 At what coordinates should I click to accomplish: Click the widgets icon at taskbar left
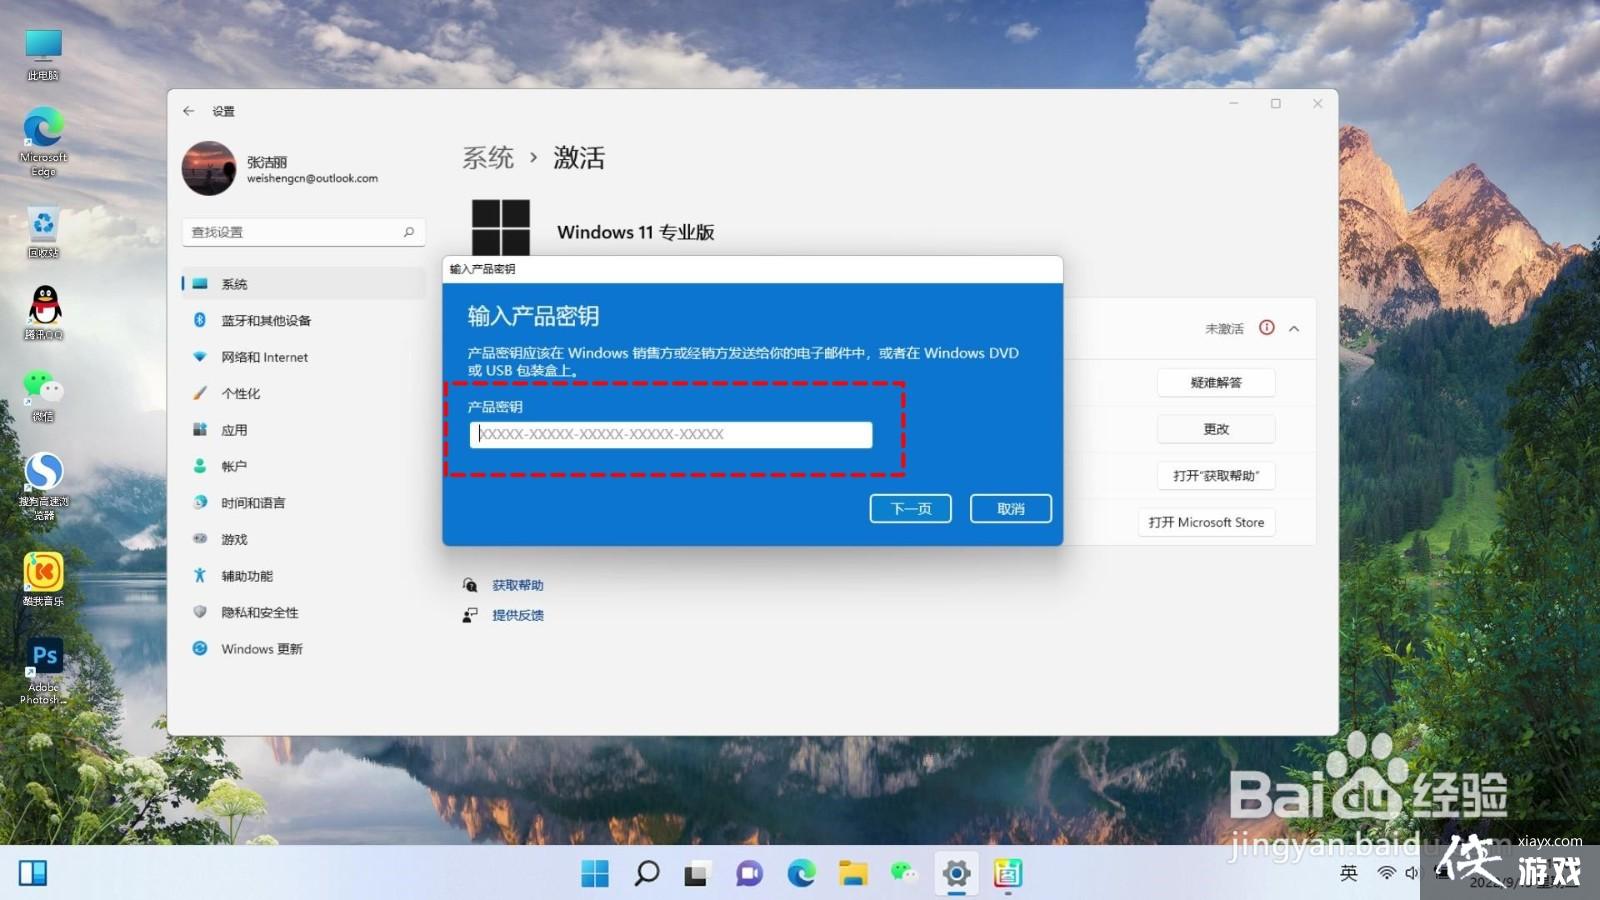[33, 873]
